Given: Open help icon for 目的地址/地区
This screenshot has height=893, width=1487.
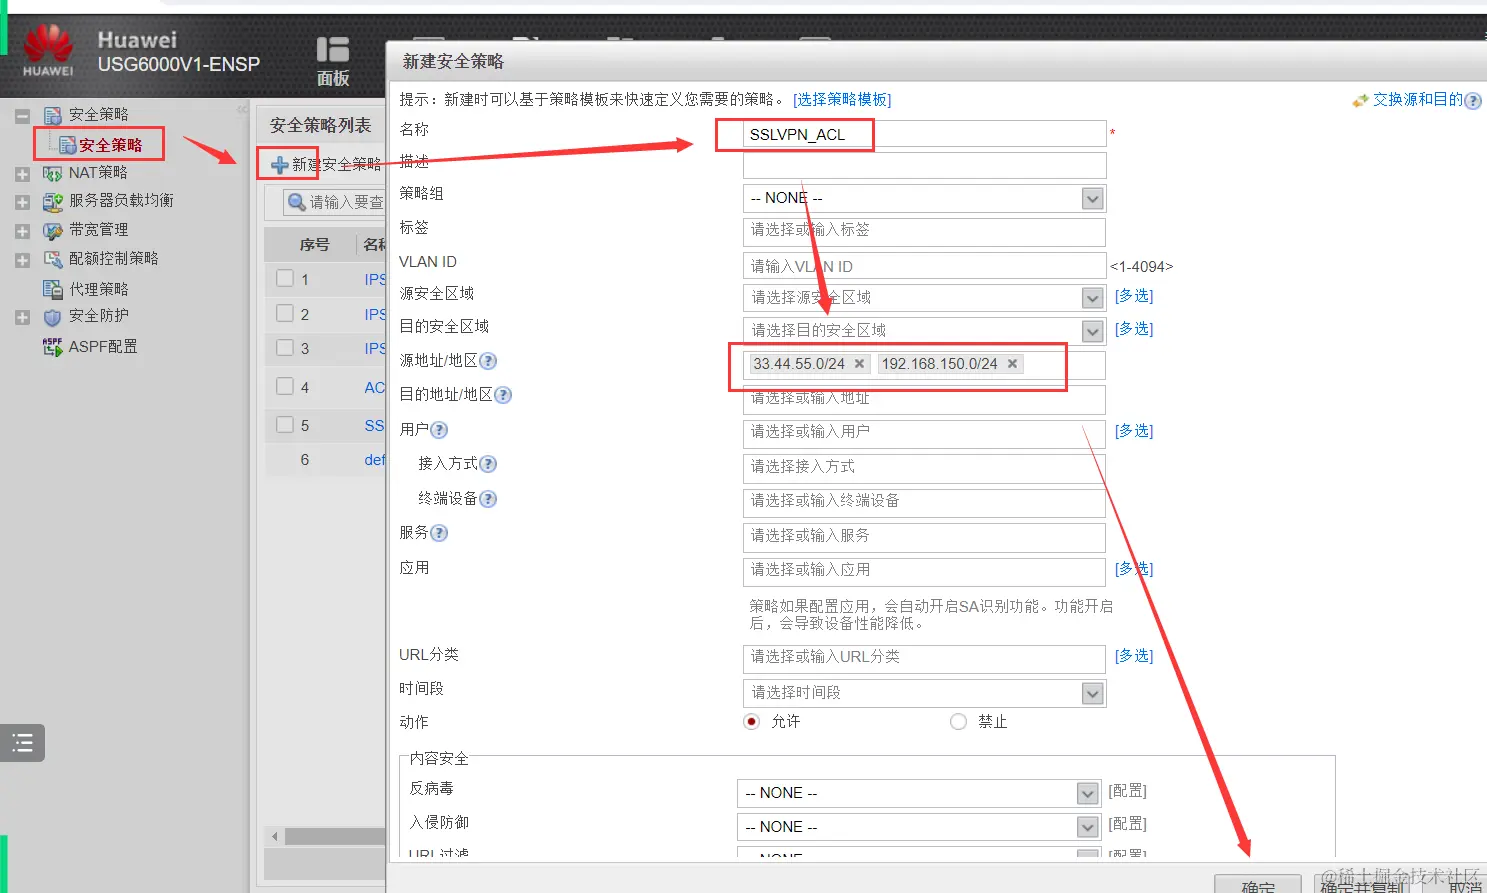Looking at the screenshot, I should (503, 395).
